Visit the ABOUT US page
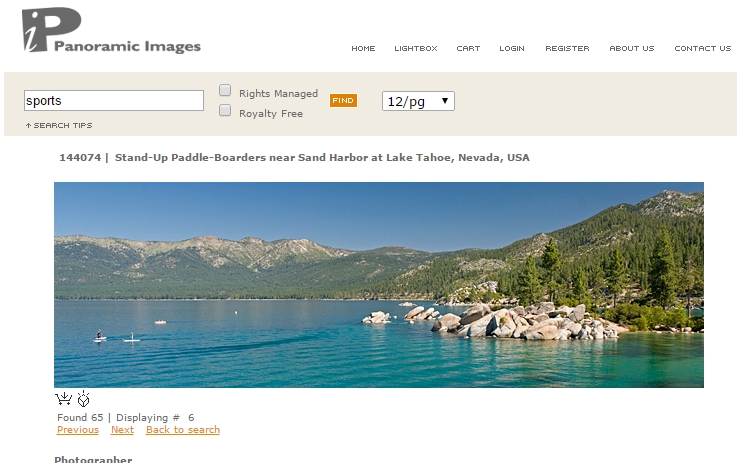 click(632, 48)
